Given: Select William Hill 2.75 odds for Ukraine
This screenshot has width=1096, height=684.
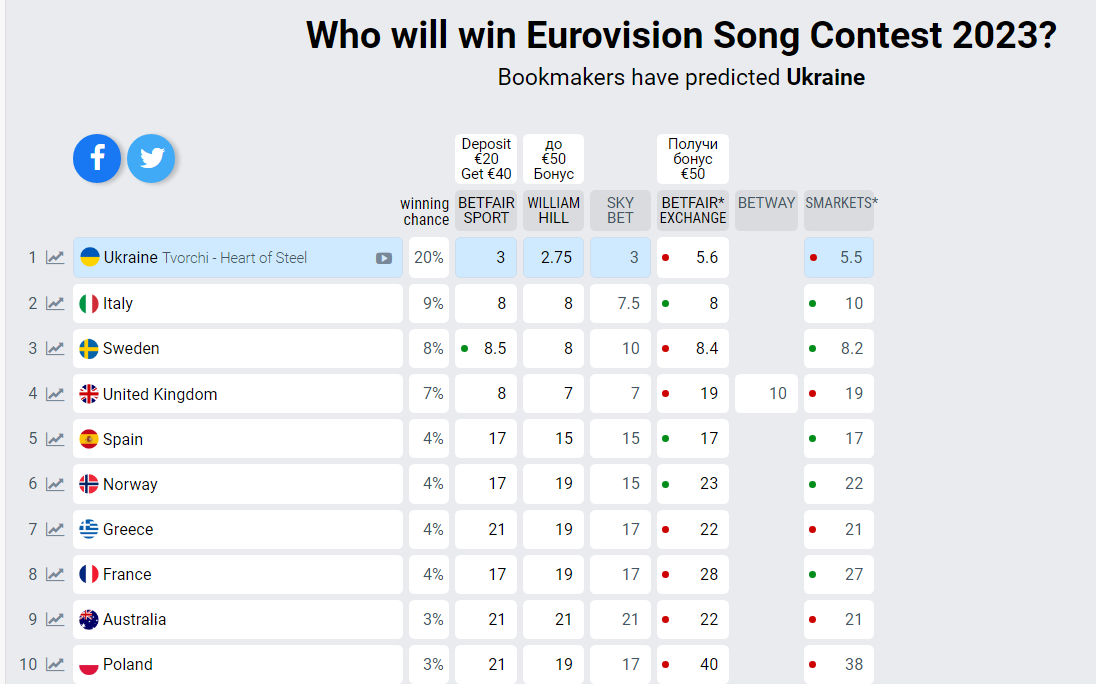Looking at the screenshot, I should (x=553, y=258).
